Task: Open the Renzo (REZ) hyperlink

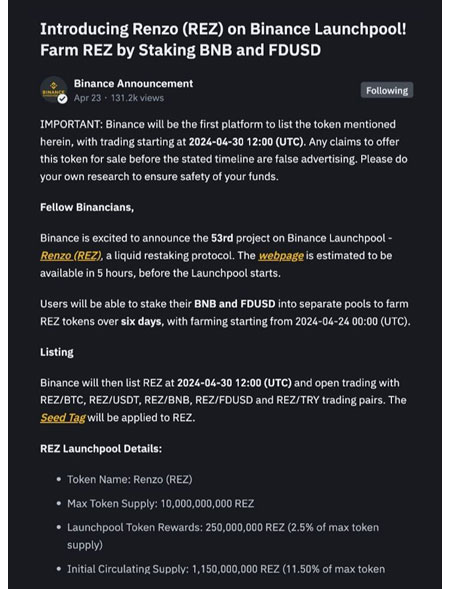Action: point(71,256)
